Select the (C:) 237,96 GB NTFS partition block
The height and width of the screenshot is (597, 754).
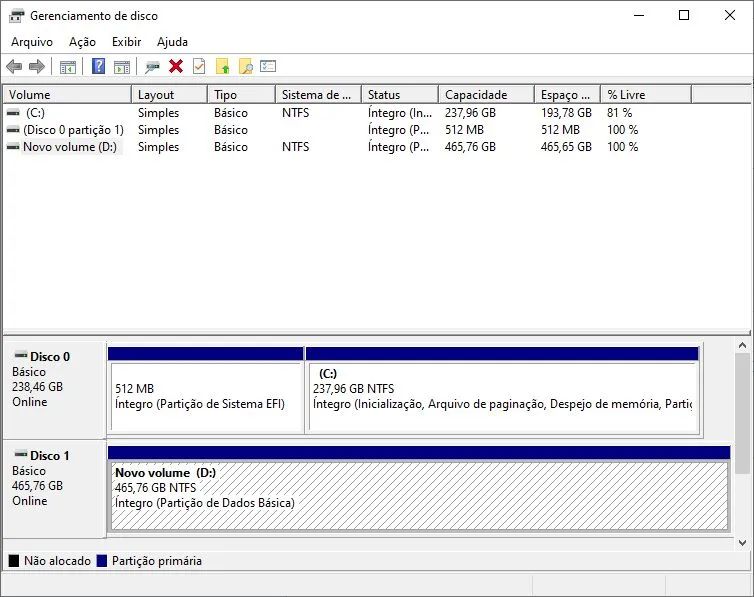coord(503,391)
